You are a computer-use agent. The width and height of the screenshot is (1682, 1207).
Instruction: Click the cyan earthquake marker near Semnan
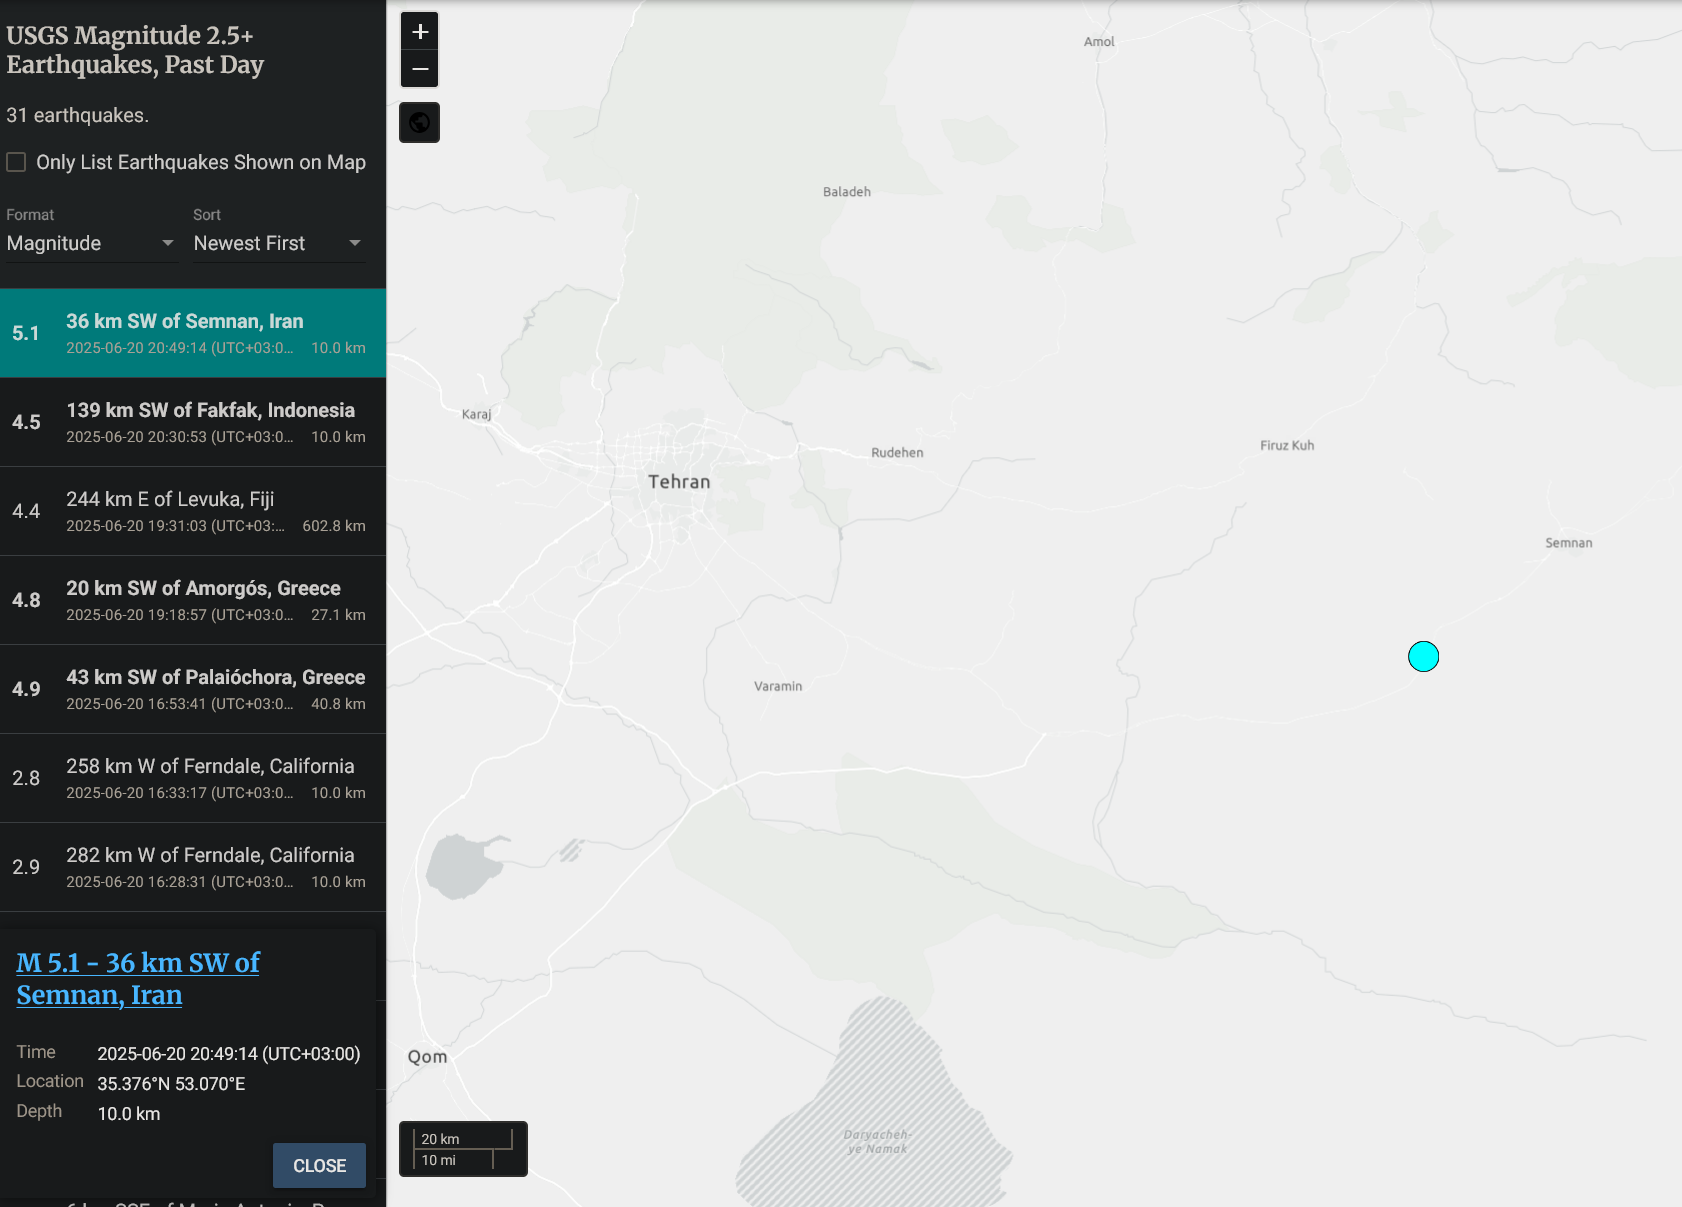tap(1423, 656)
